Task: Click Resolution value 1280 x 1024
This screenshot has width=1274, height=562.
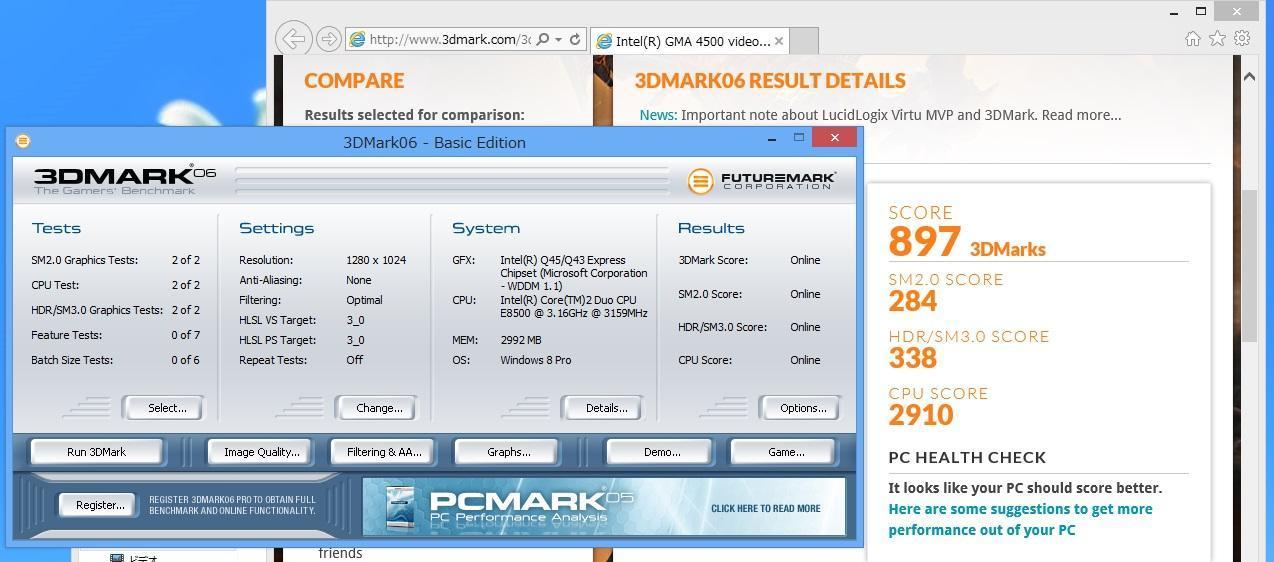Action: tap(376, 260)
